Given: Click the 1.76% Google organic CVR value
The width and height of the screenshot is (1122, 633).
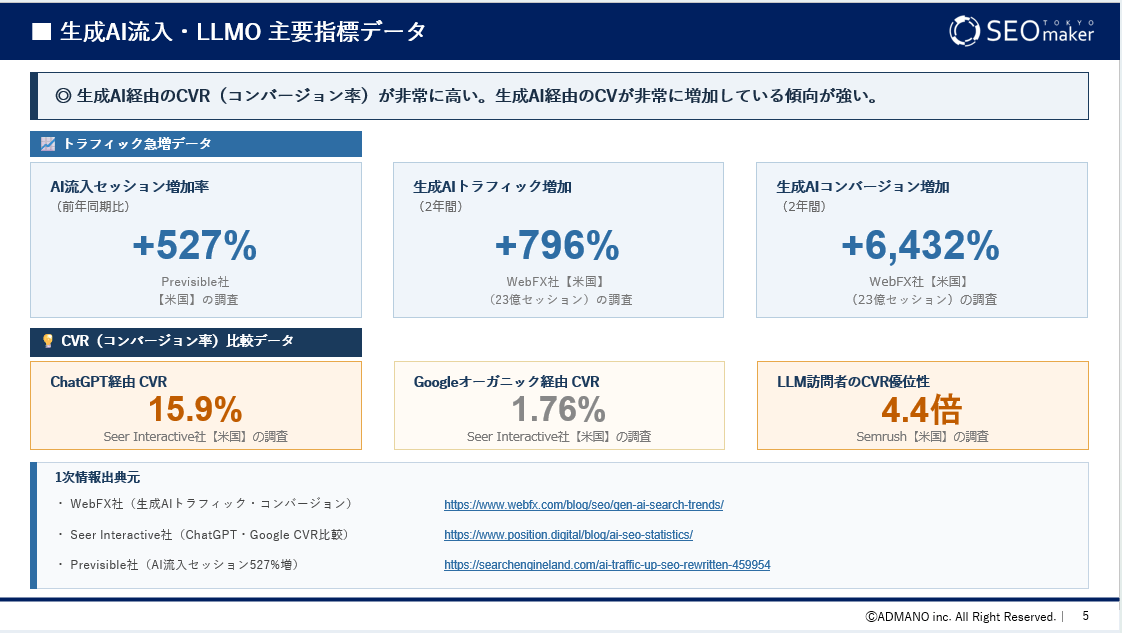Looking at the screenshot, I should [558, 408].
